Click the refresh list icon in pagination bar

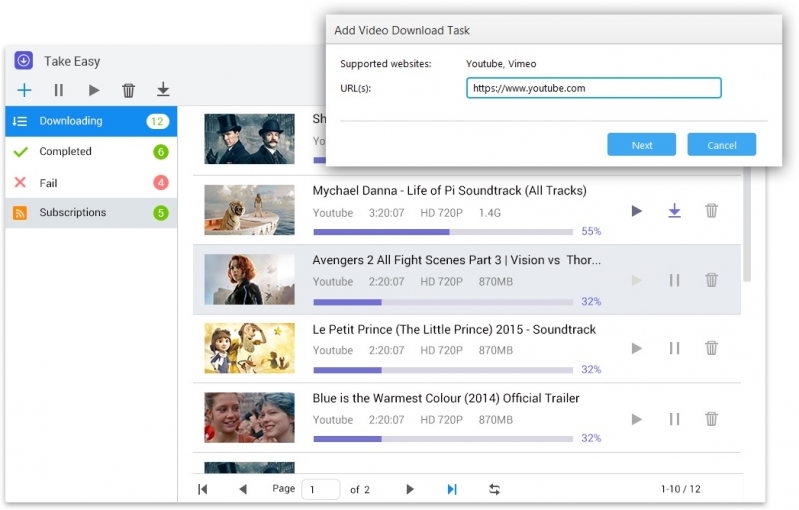(494, 489)
